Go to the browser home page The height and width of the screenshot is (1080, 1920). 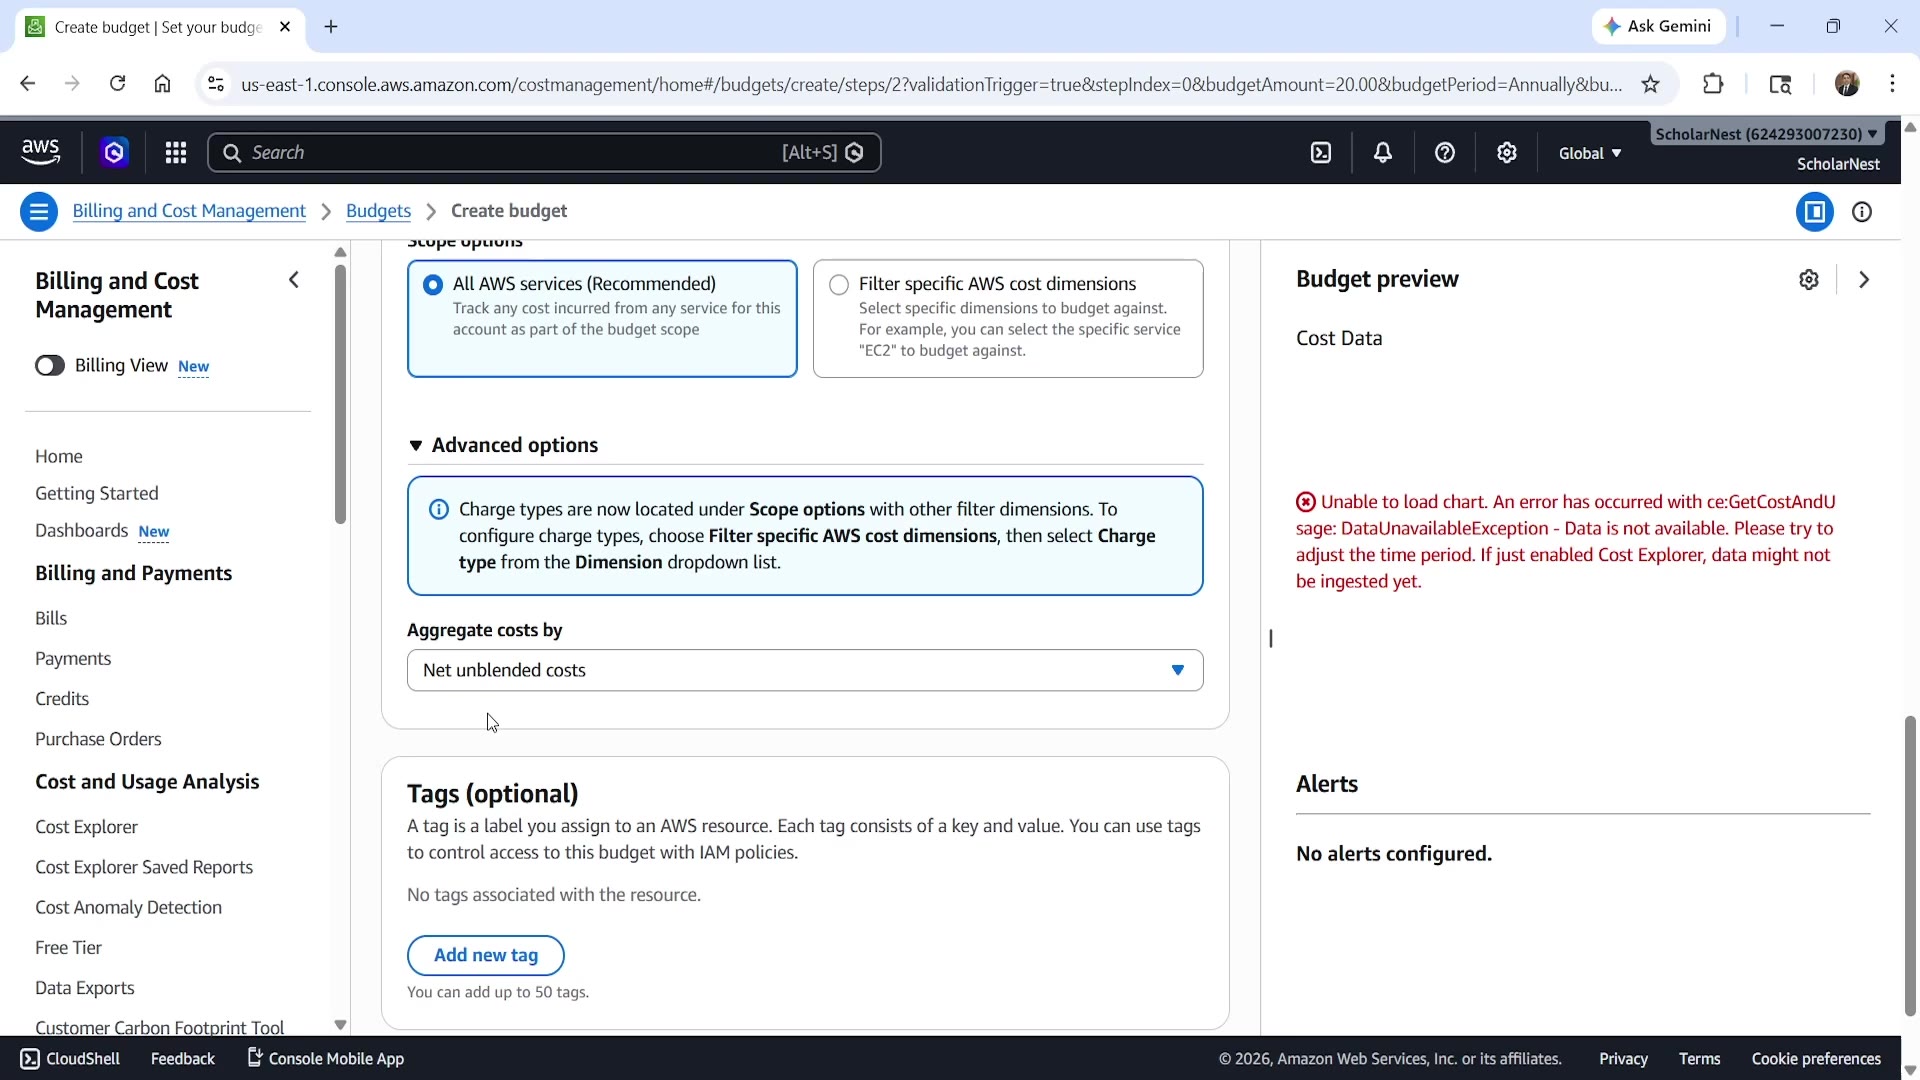pyautogui.click(x=163, y=84)
